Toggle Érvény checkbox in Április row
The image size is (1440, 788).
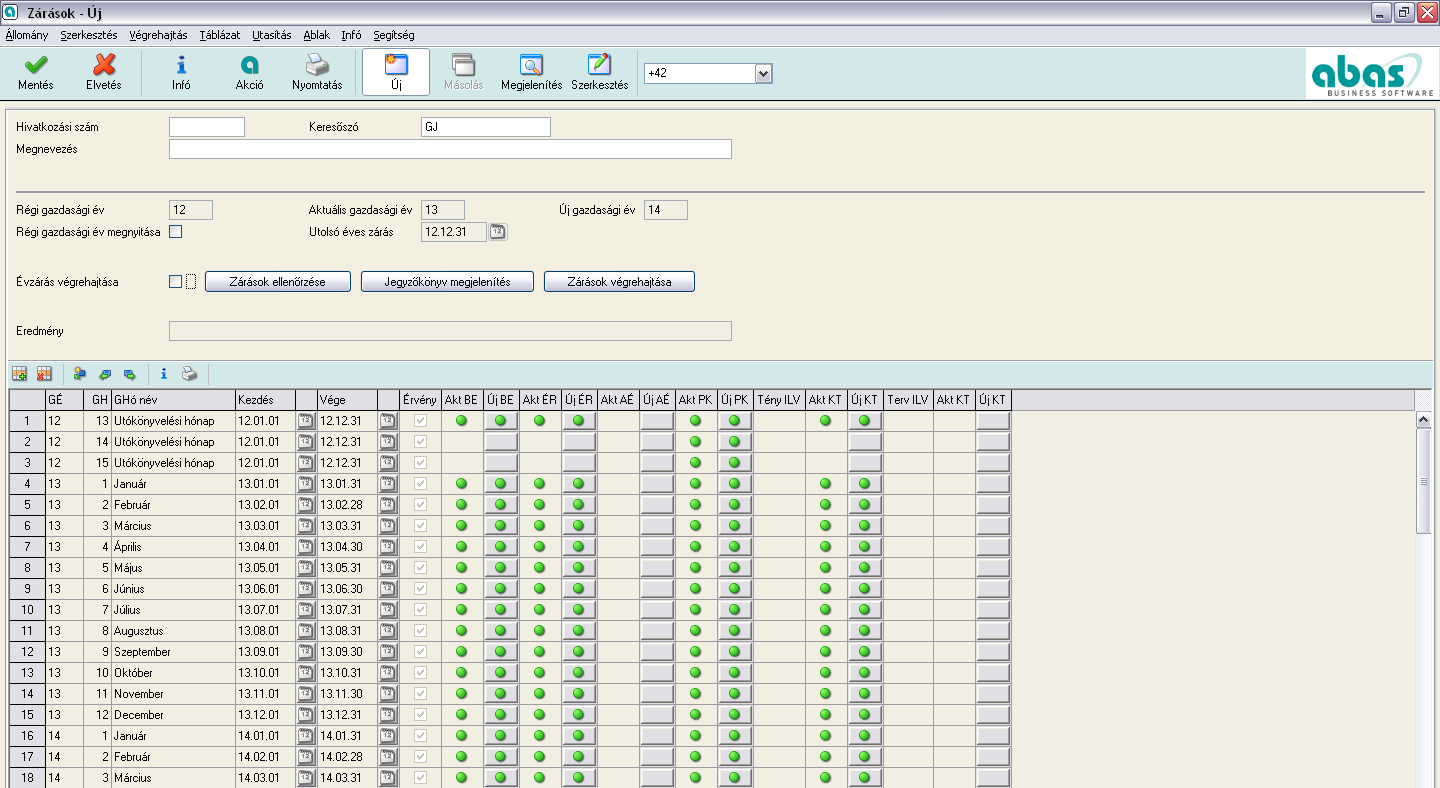click(420, 547)
